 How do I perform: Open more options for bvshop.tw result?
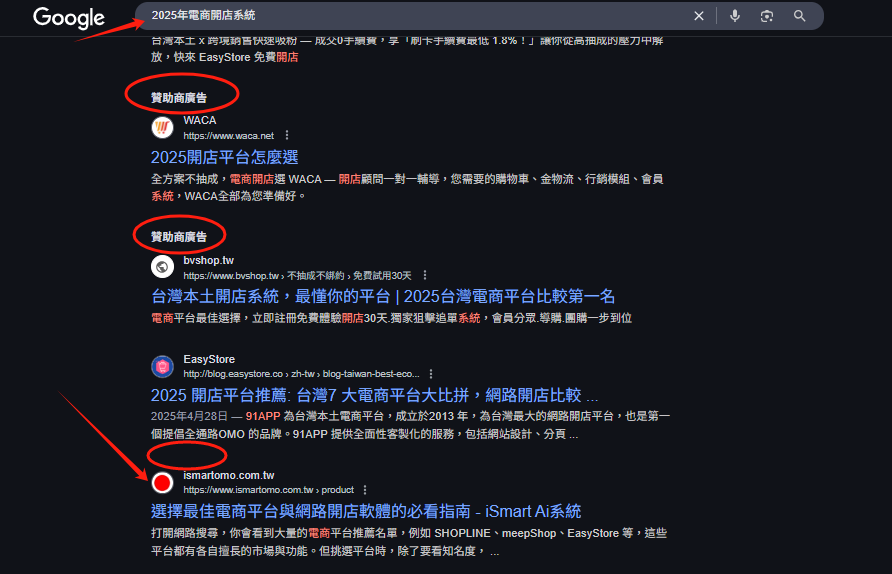[425, 275]
